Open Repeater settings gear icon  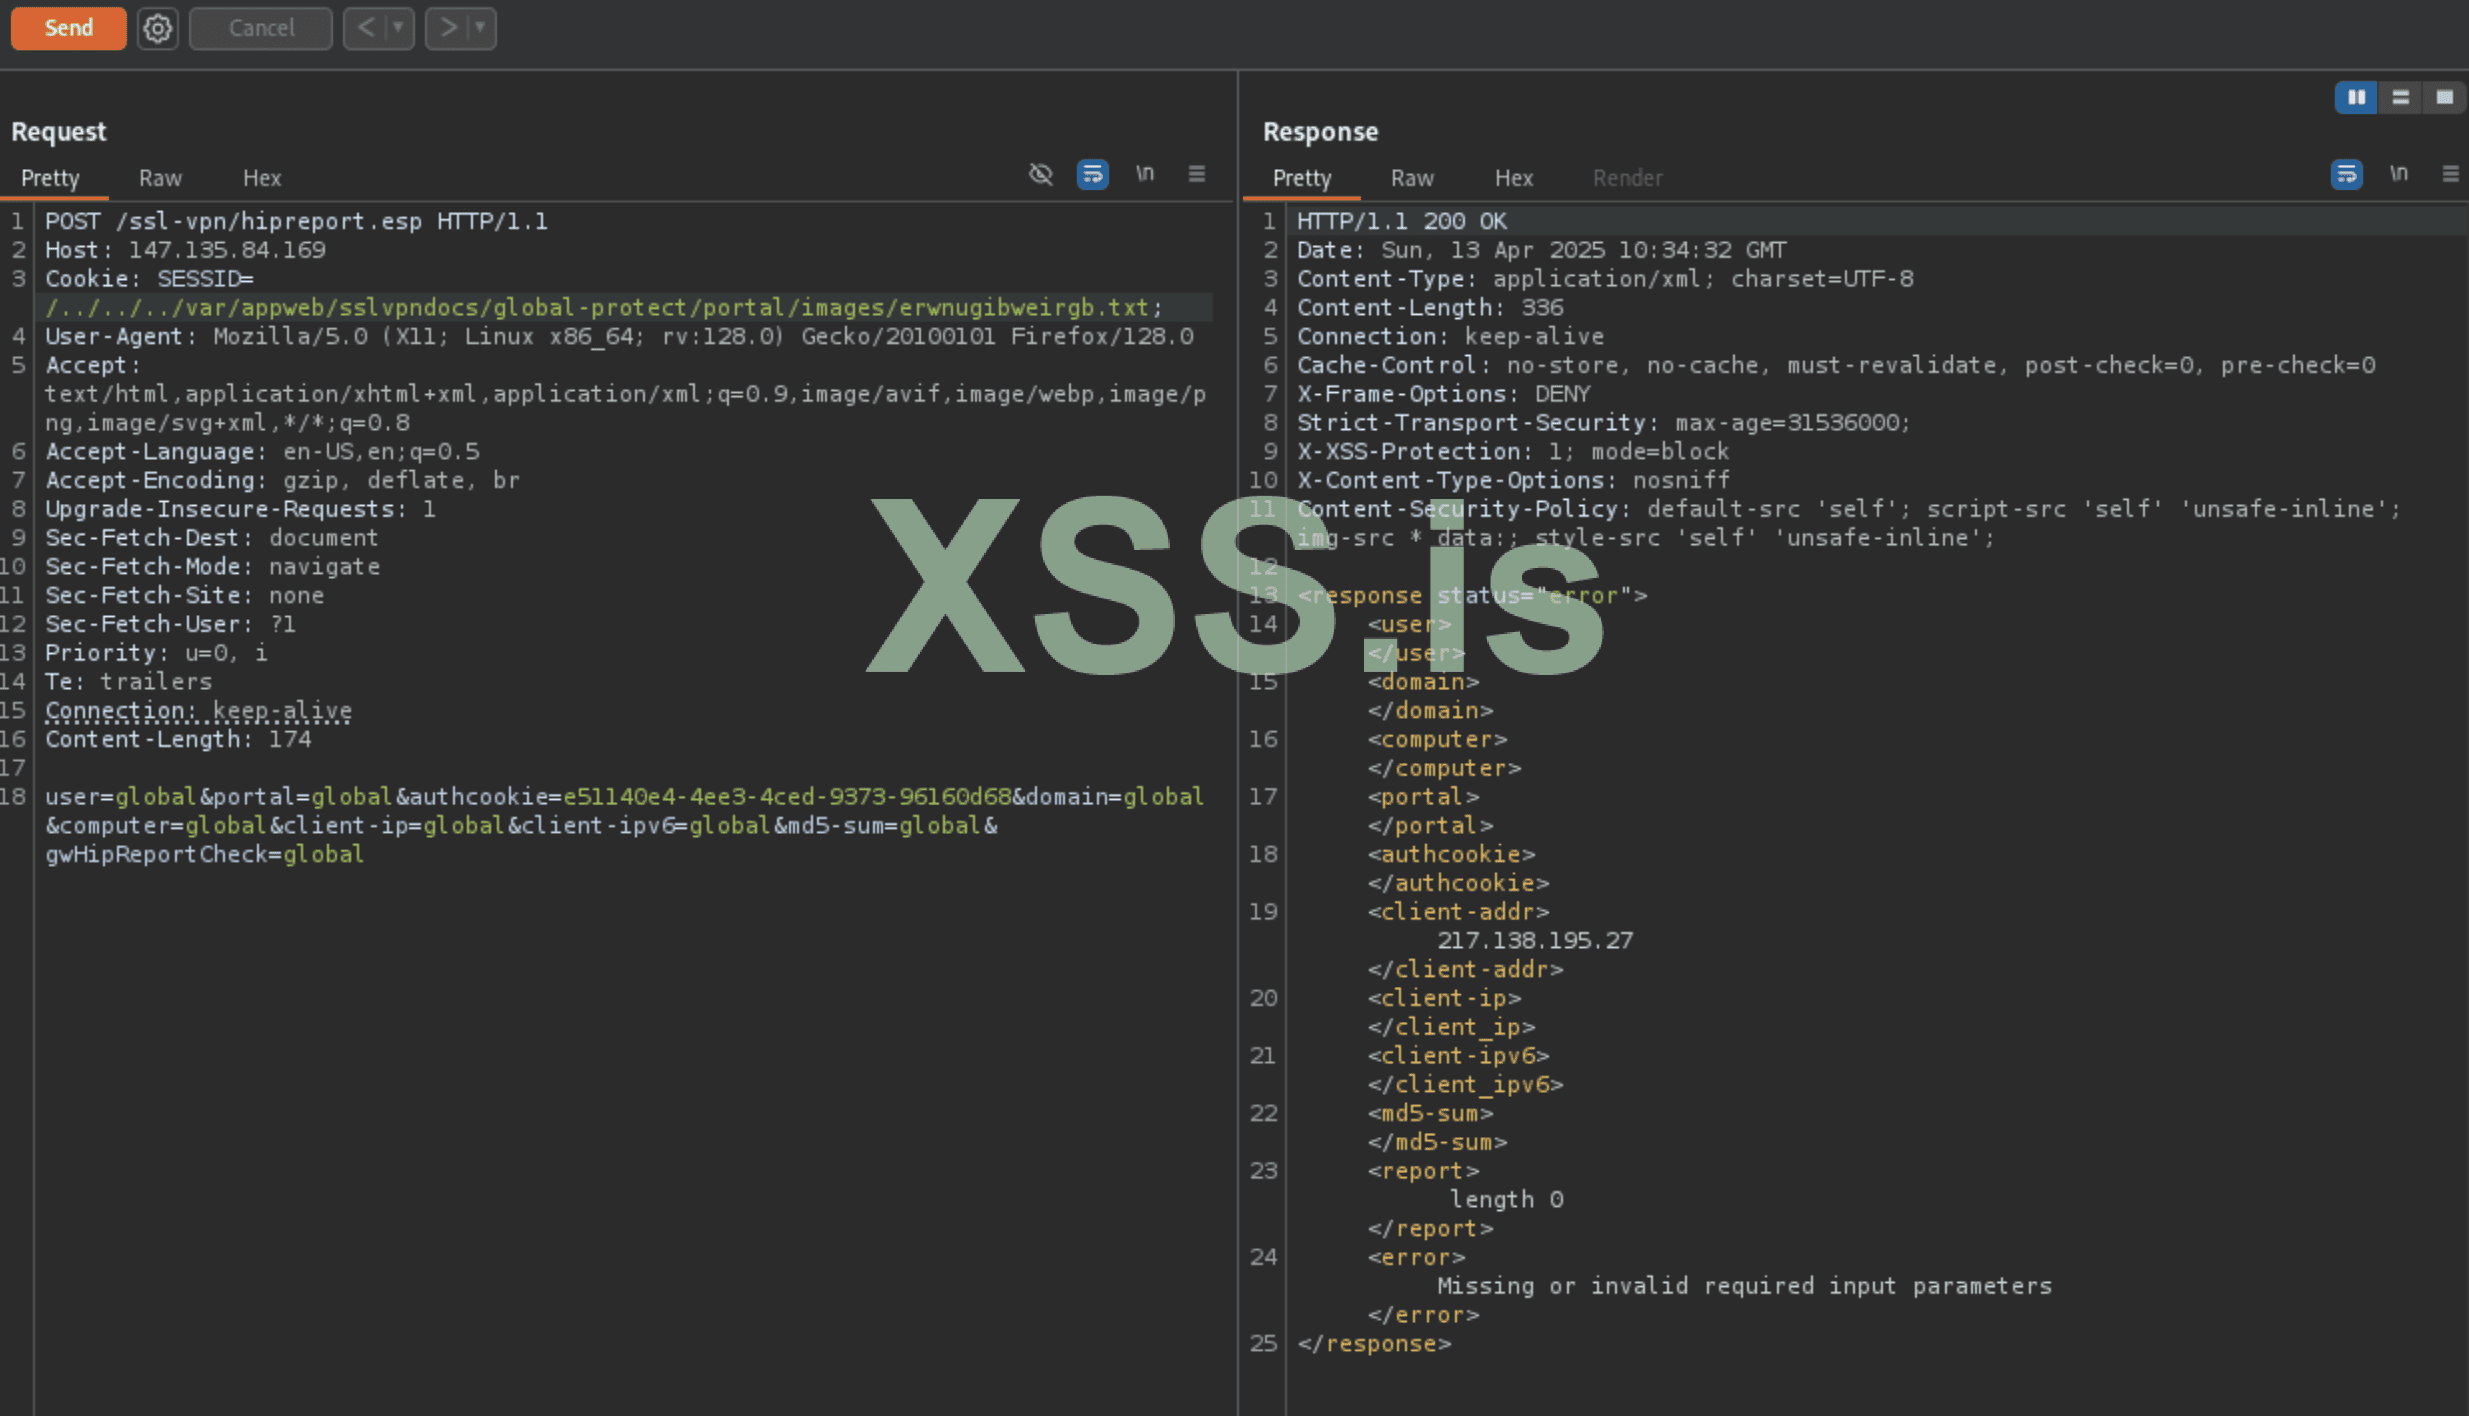157,28
